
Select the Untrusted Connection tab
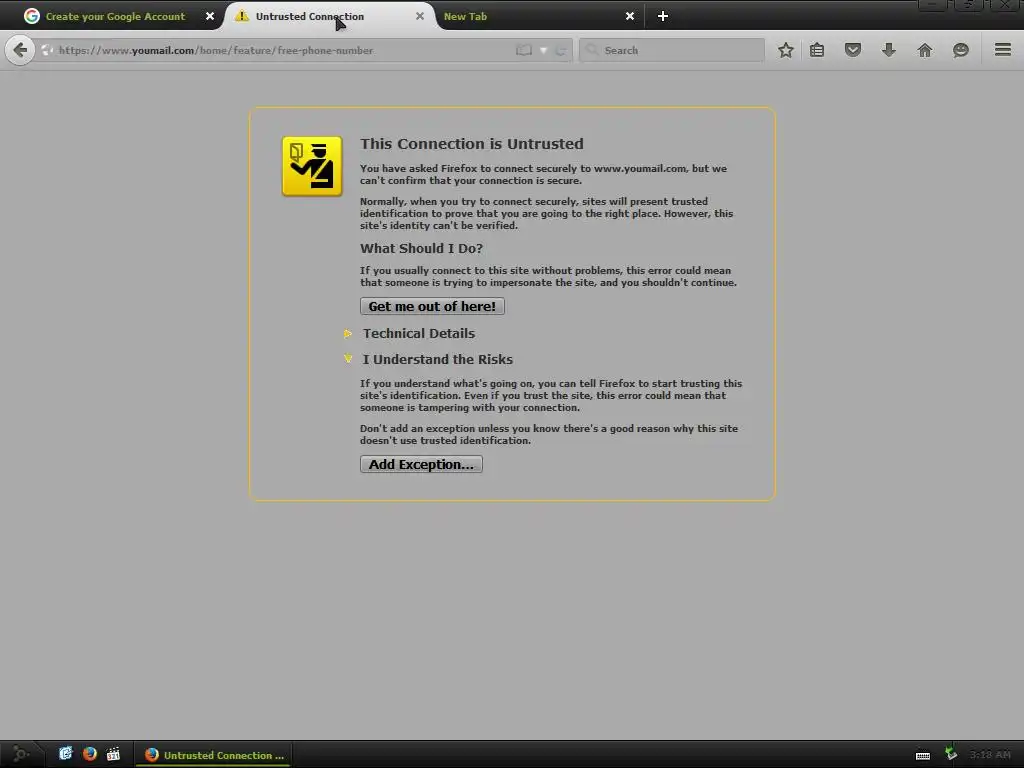click(x=330, y=16)
